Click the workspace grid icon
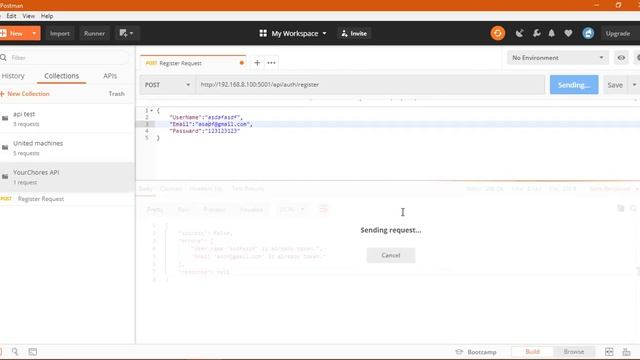 pos(263,33)
